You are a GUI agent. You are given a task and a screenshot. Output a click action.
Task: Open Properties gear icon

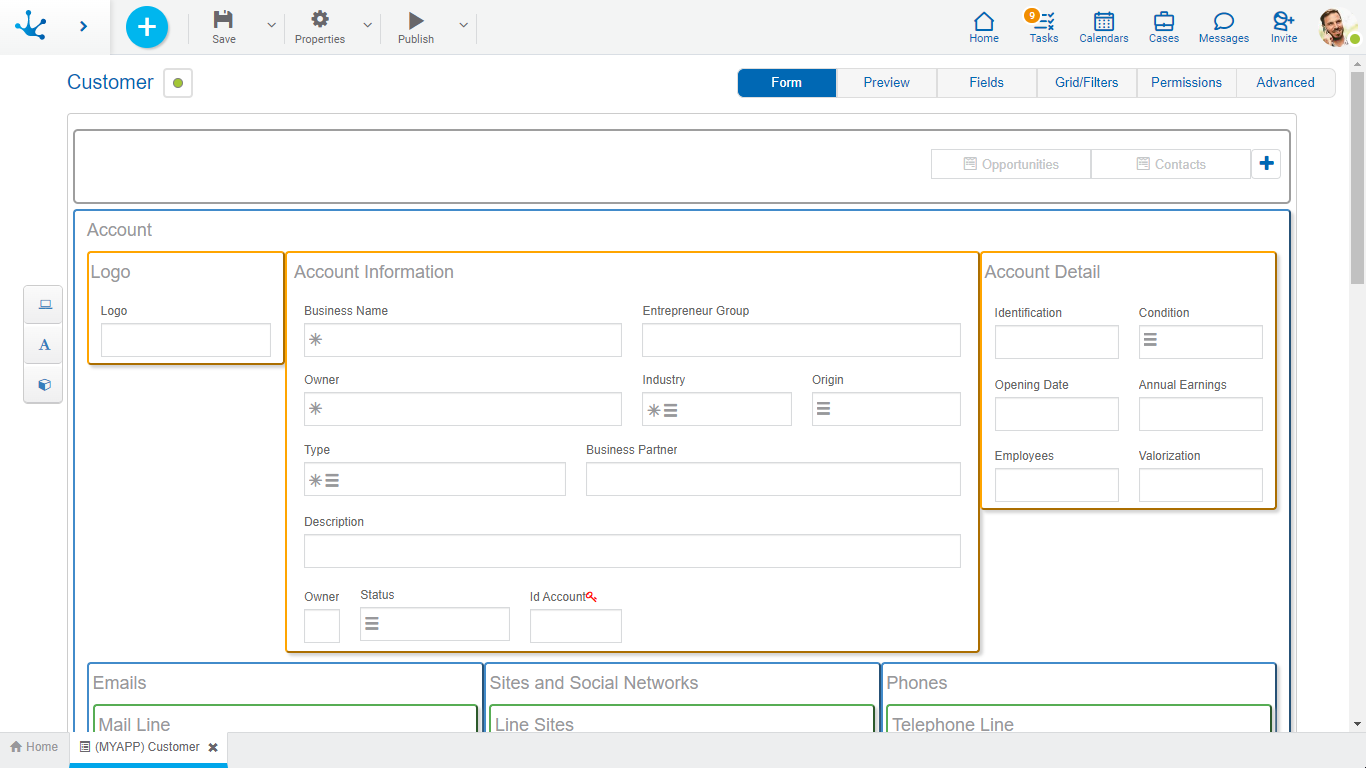(320, 21)
